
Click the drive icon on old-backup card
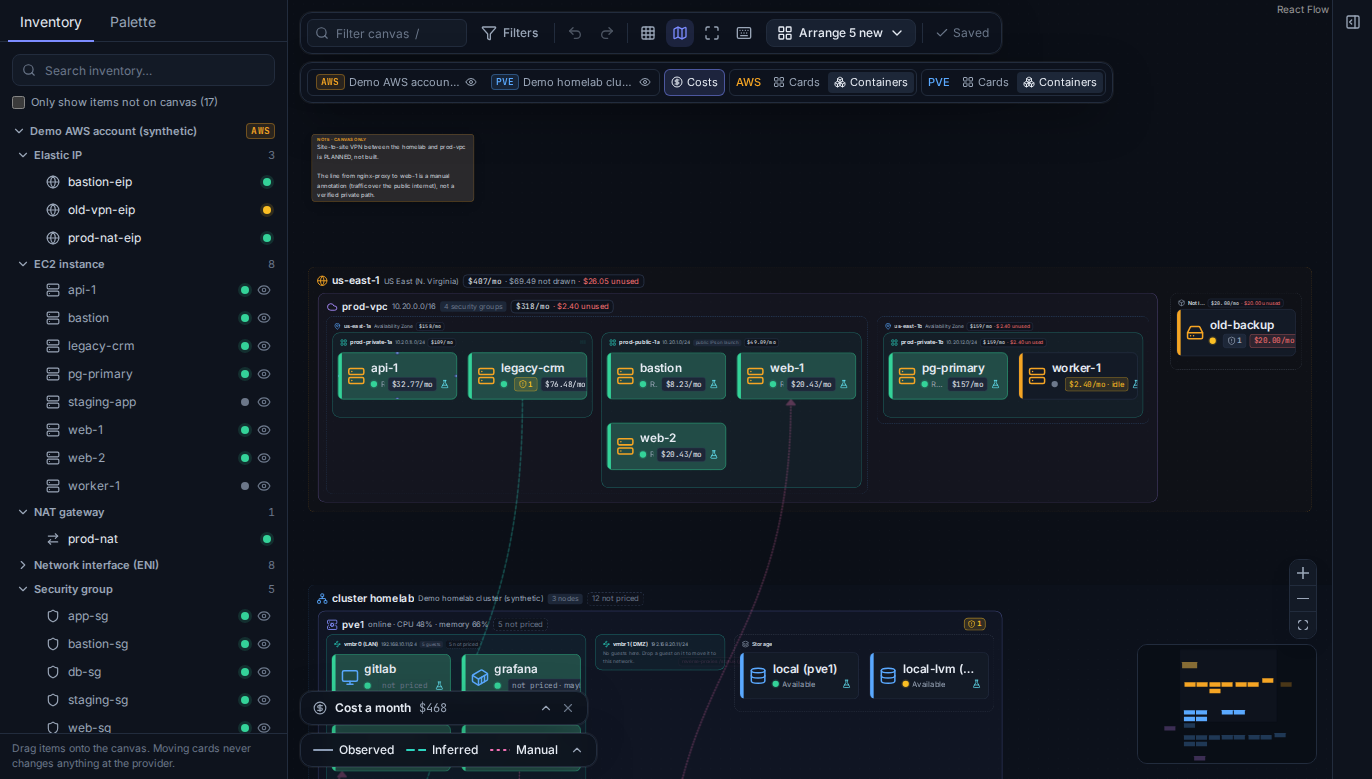tap(1195, 332)
